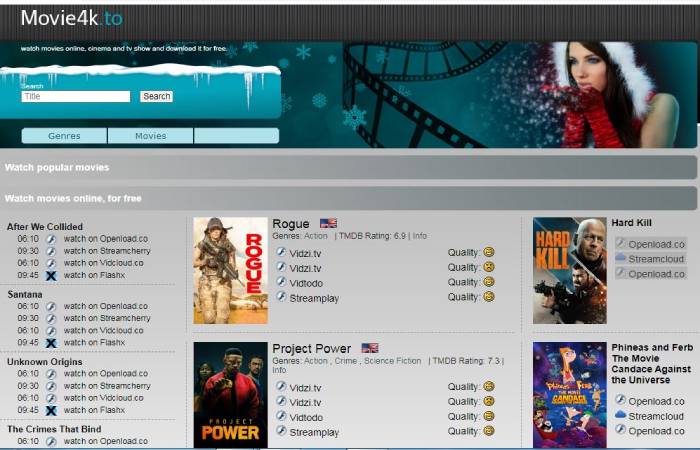Click the Flashx X icon under Santana

pos(50,343)
